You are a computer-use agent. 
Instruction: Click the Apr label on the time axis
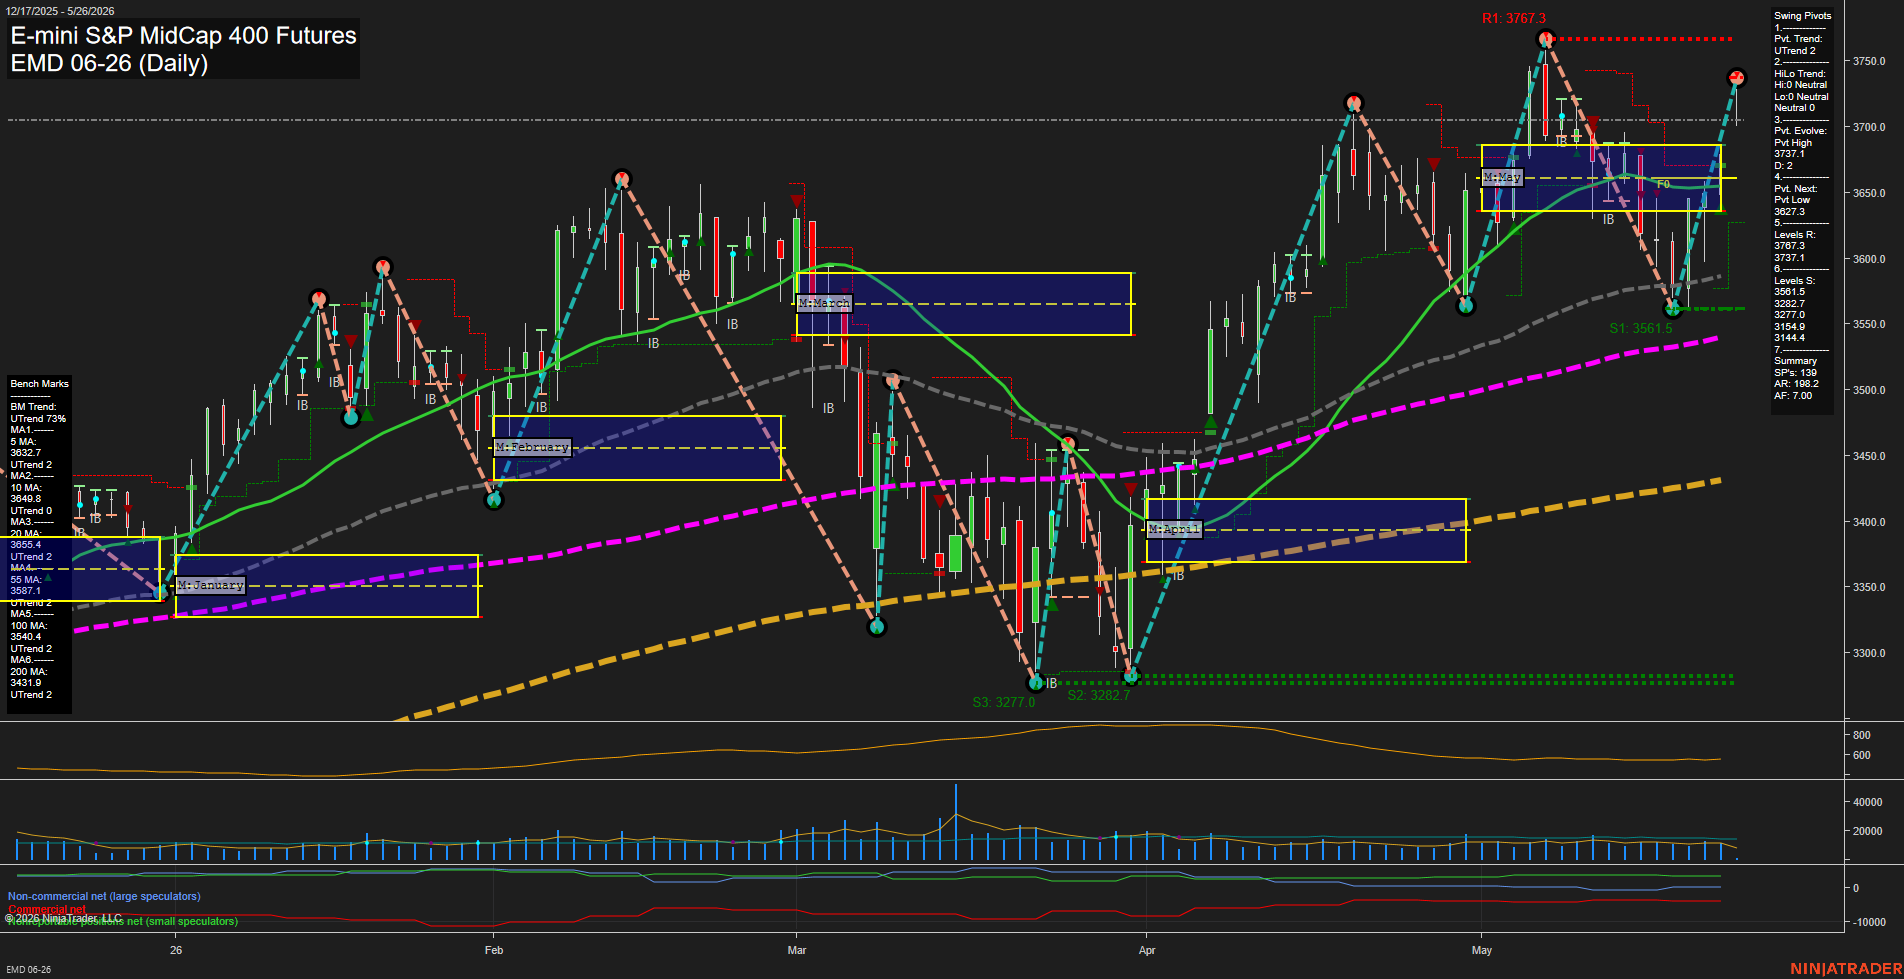1147,950
